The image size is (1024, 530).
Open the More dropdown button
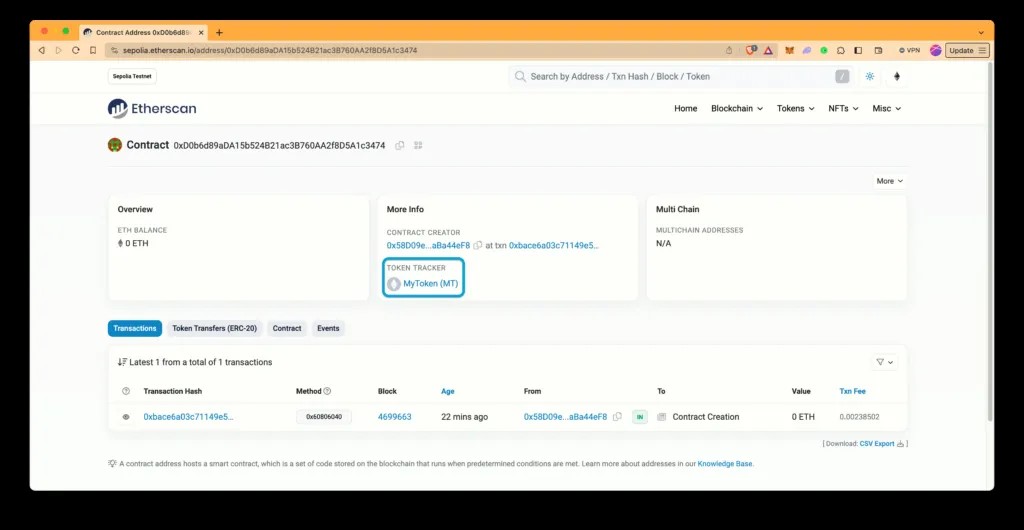click(889, 181)
